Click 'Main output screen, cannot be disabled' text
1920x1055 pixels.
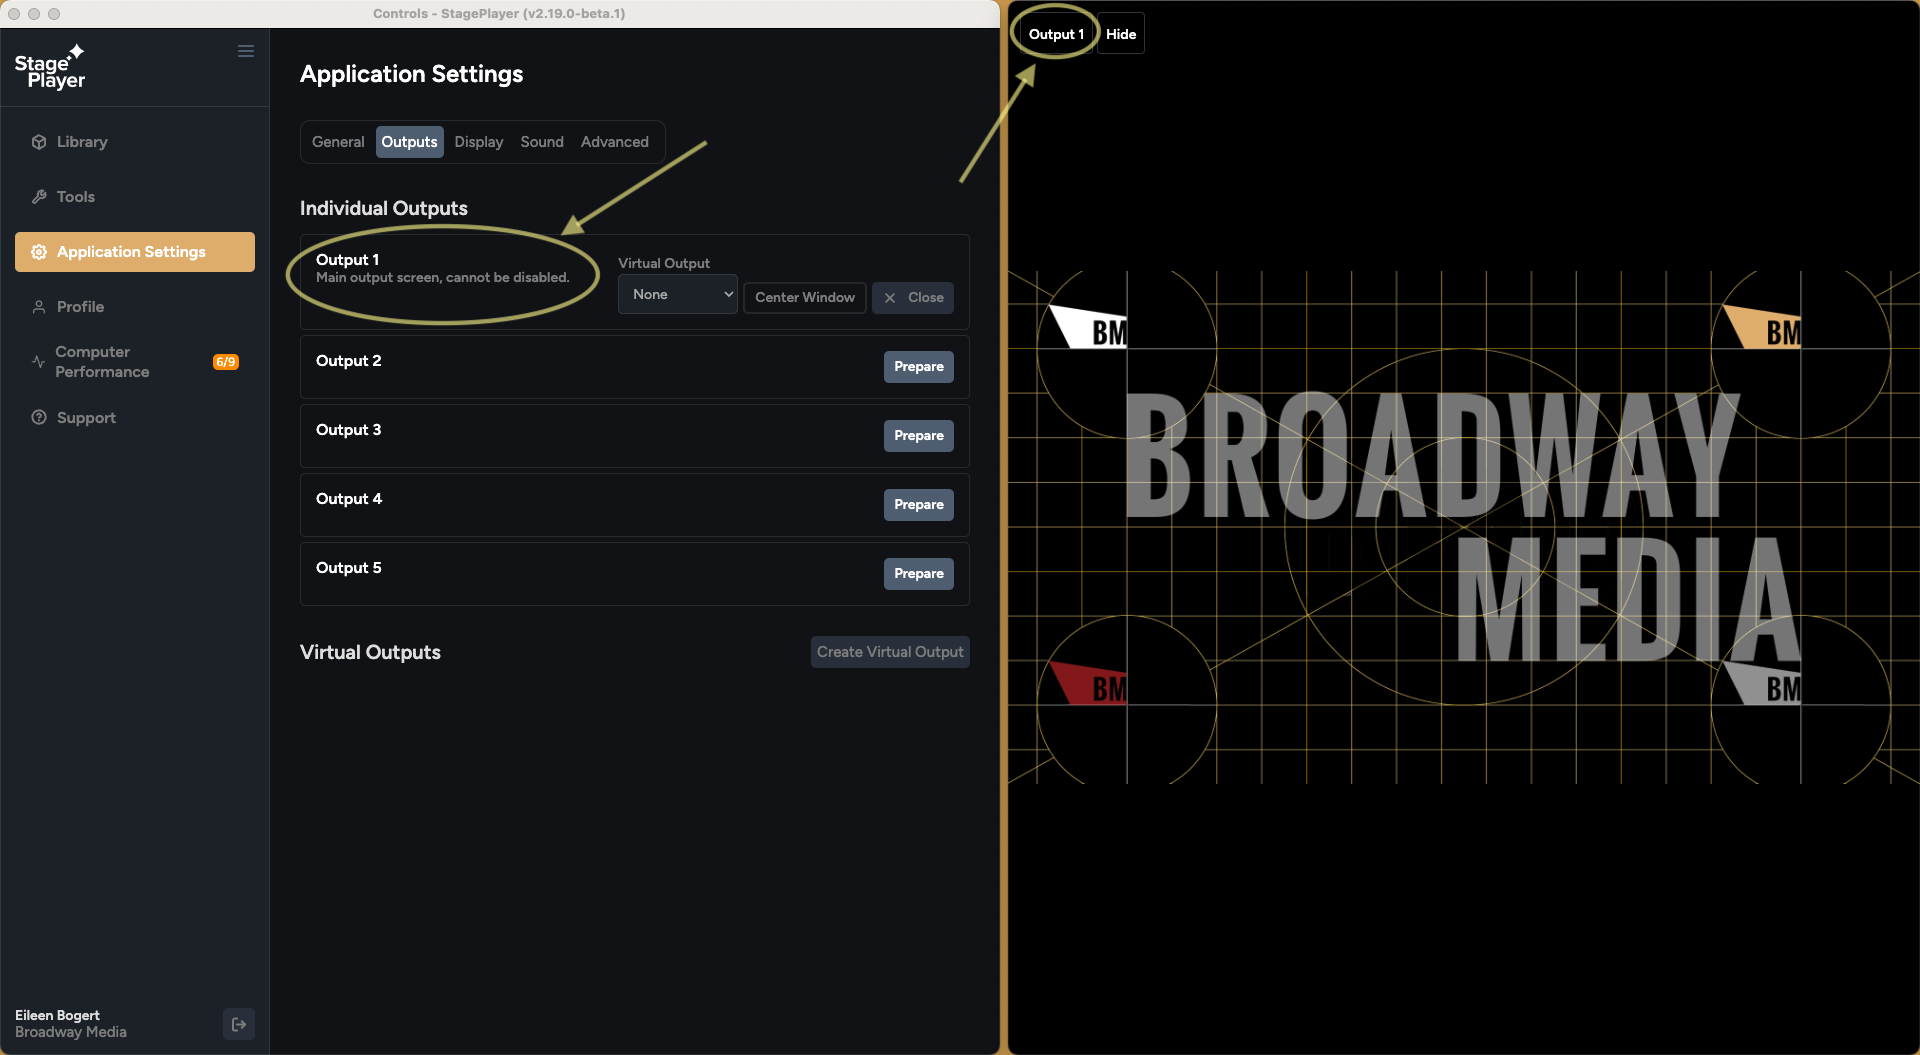[443, 278]
